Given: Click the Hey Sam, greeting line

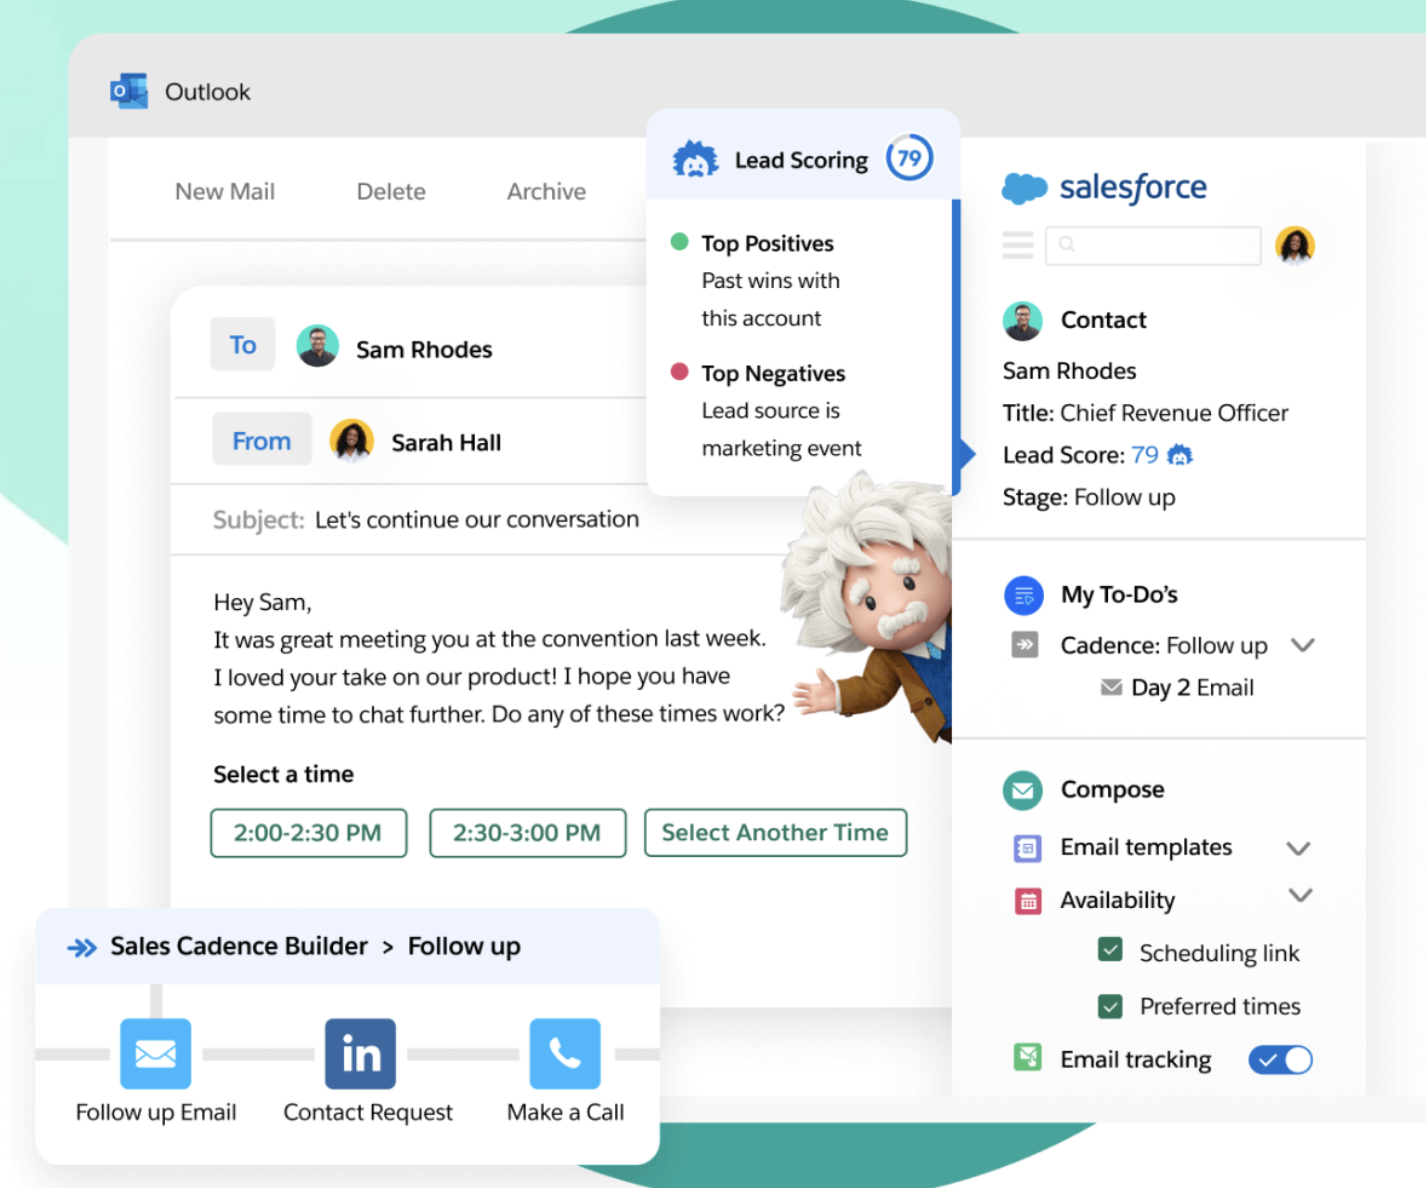Looking at the screenshot, I should tap(262, 602).
